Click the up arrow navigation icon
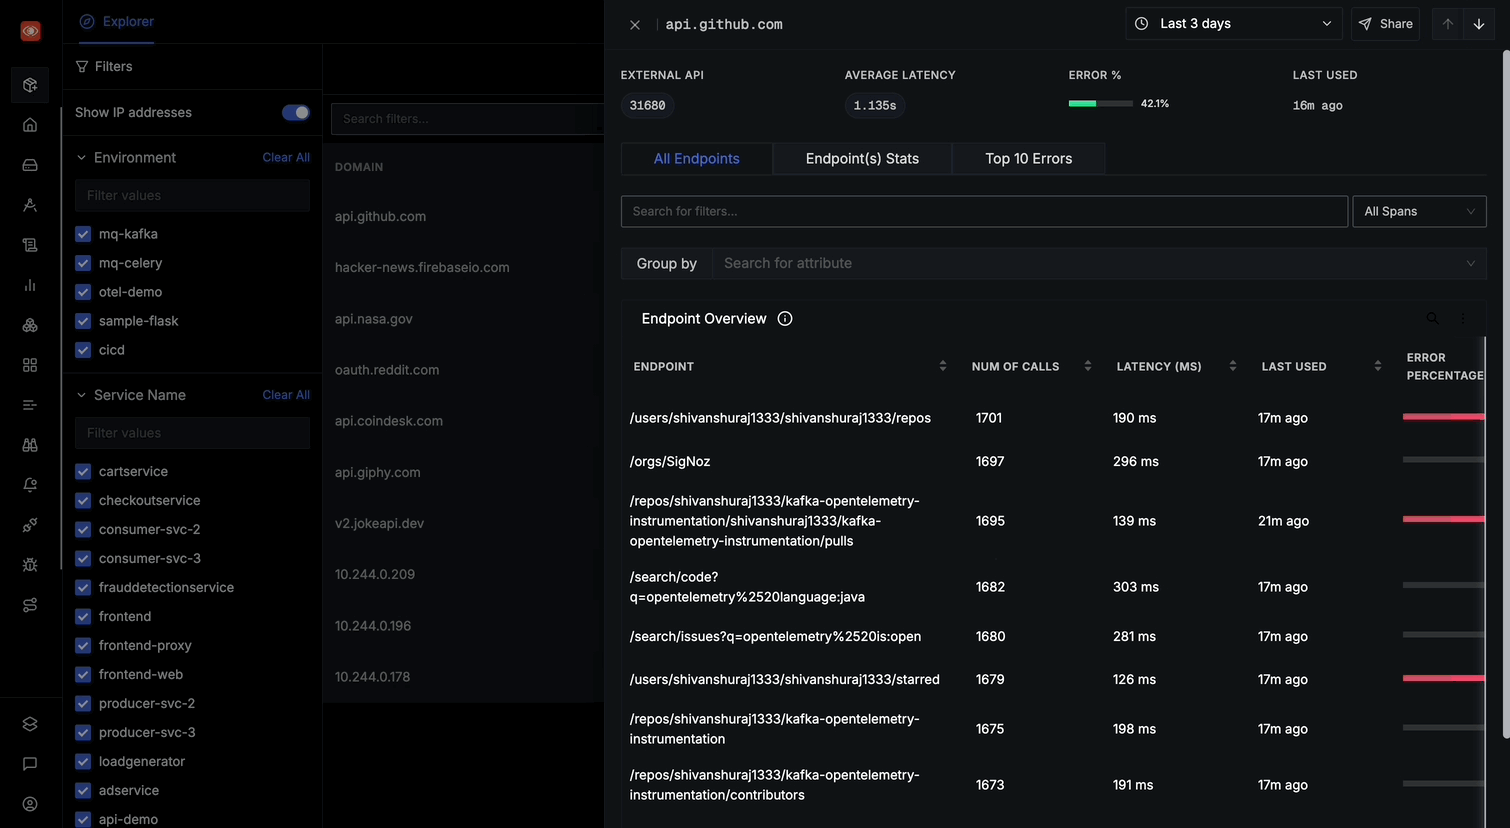Viewport: 1510px width, 828px height. point(1447,24)
